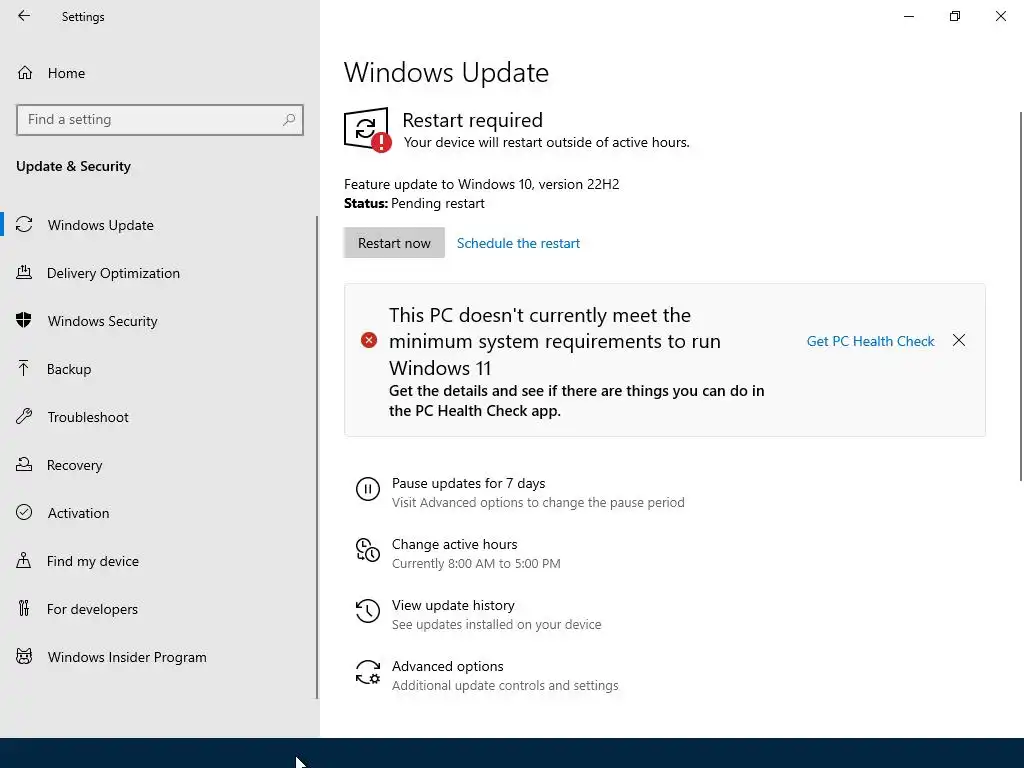Open View update history

click(453, 605)
